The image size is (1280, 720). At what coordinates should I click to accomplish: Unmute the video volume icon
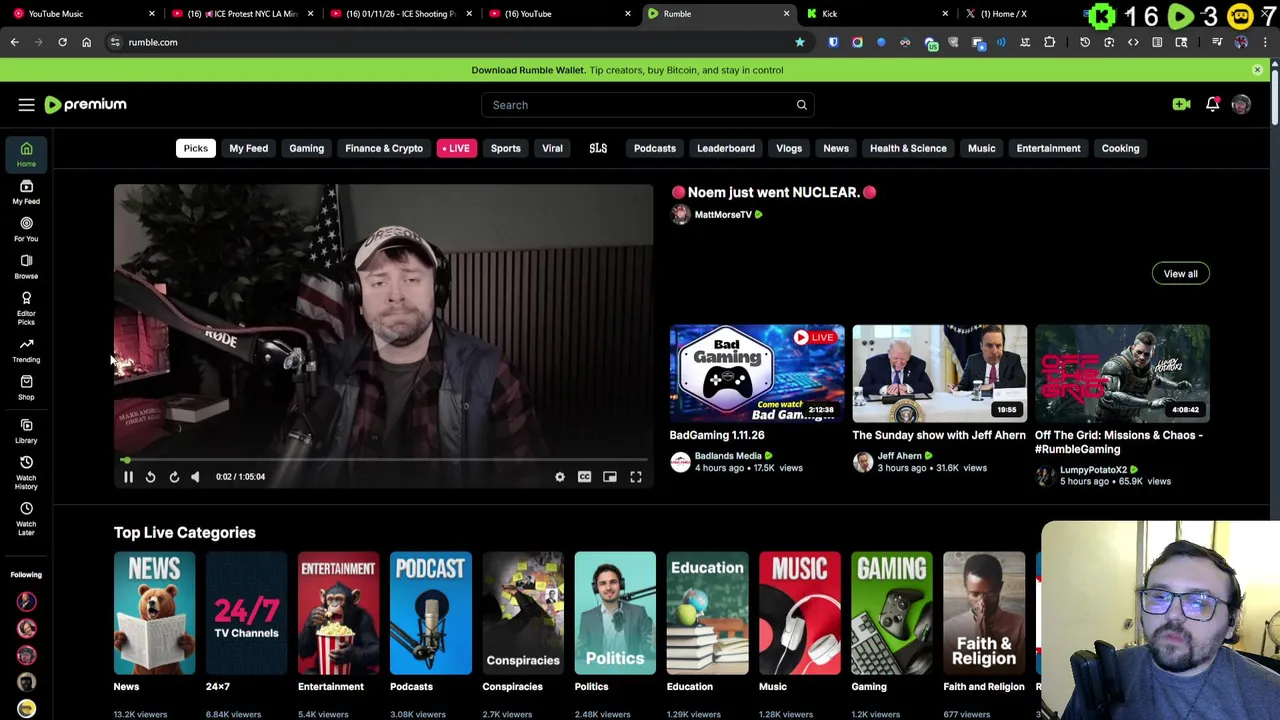(195, 477)
